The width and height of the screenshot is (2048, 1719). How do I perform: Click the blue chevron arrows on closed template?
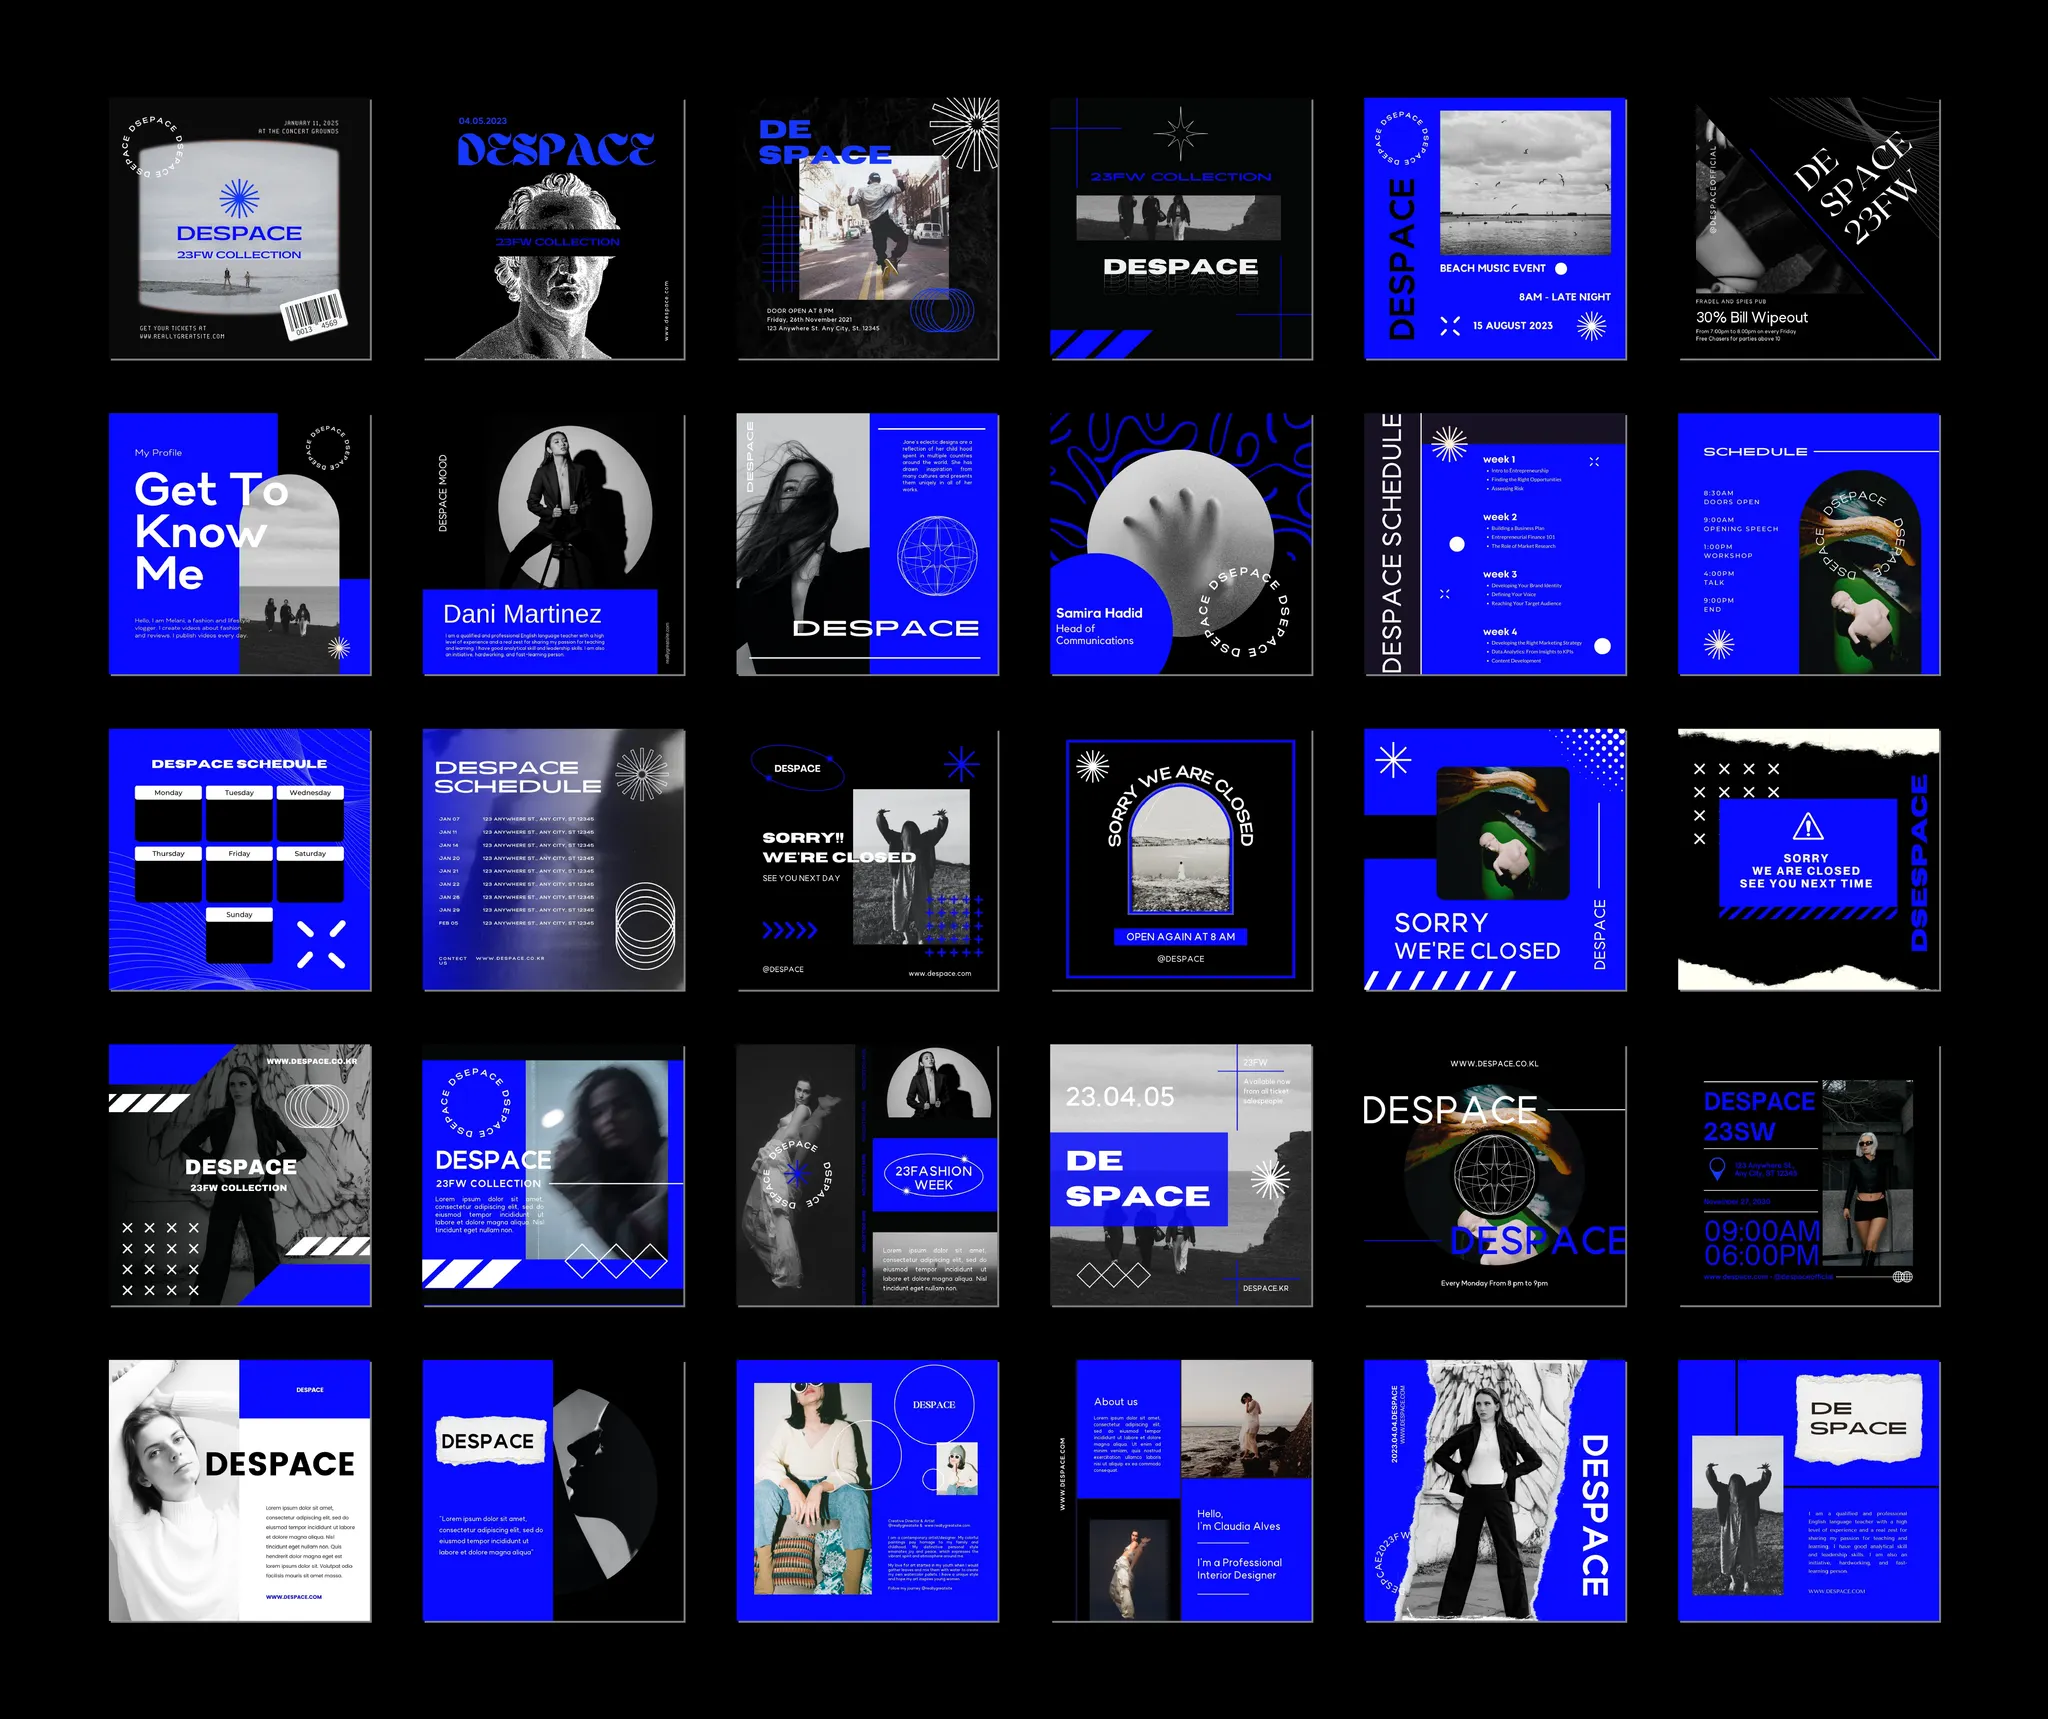tap(789, 930)
